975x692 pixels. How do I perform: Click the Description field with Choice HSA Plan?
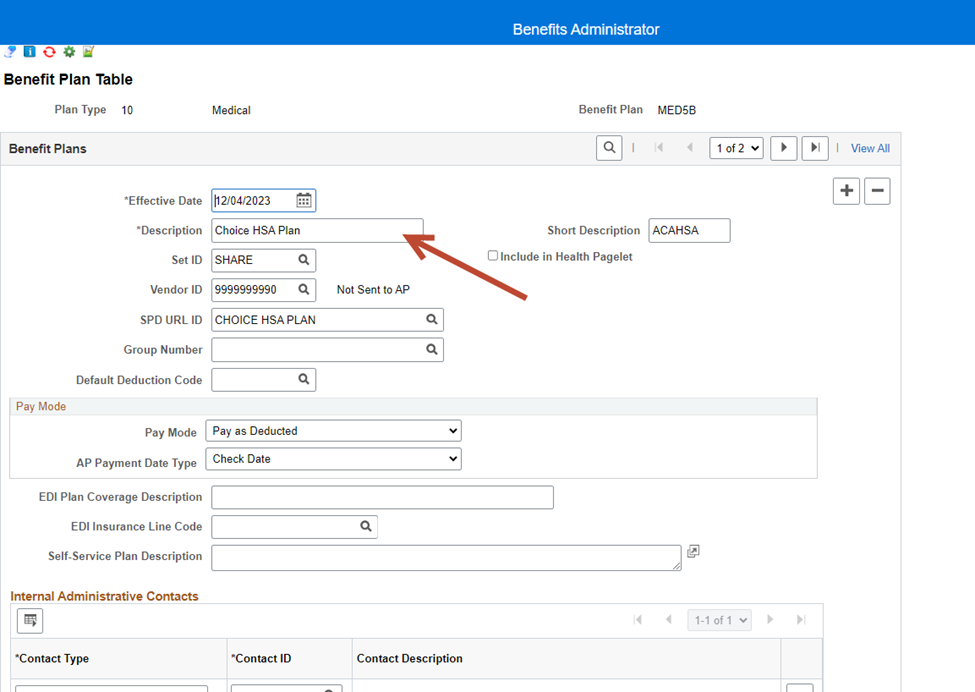click(x=317, y=231)
